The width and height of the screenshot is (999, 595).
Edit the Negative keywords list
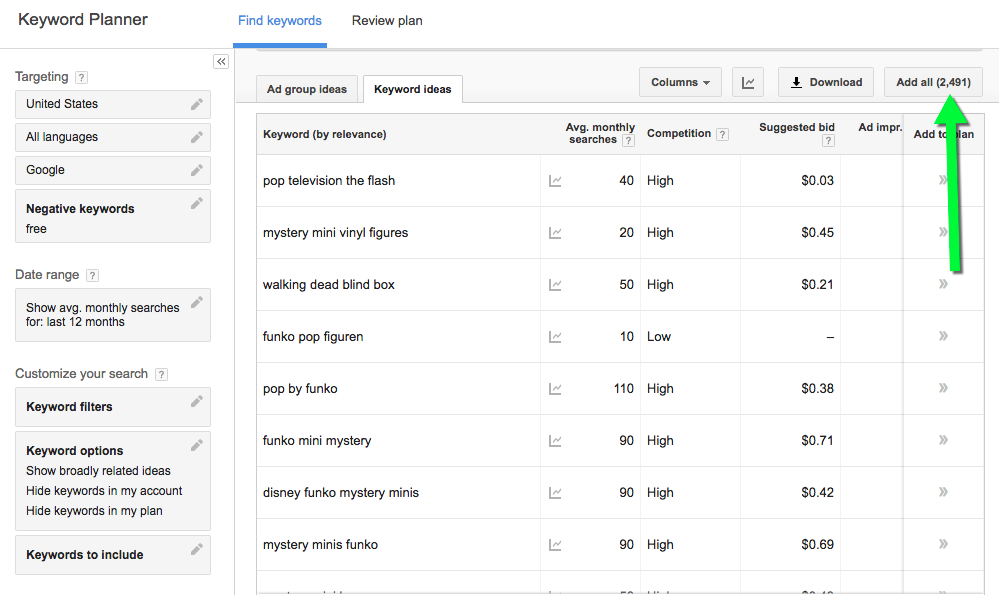coord(197,203)
